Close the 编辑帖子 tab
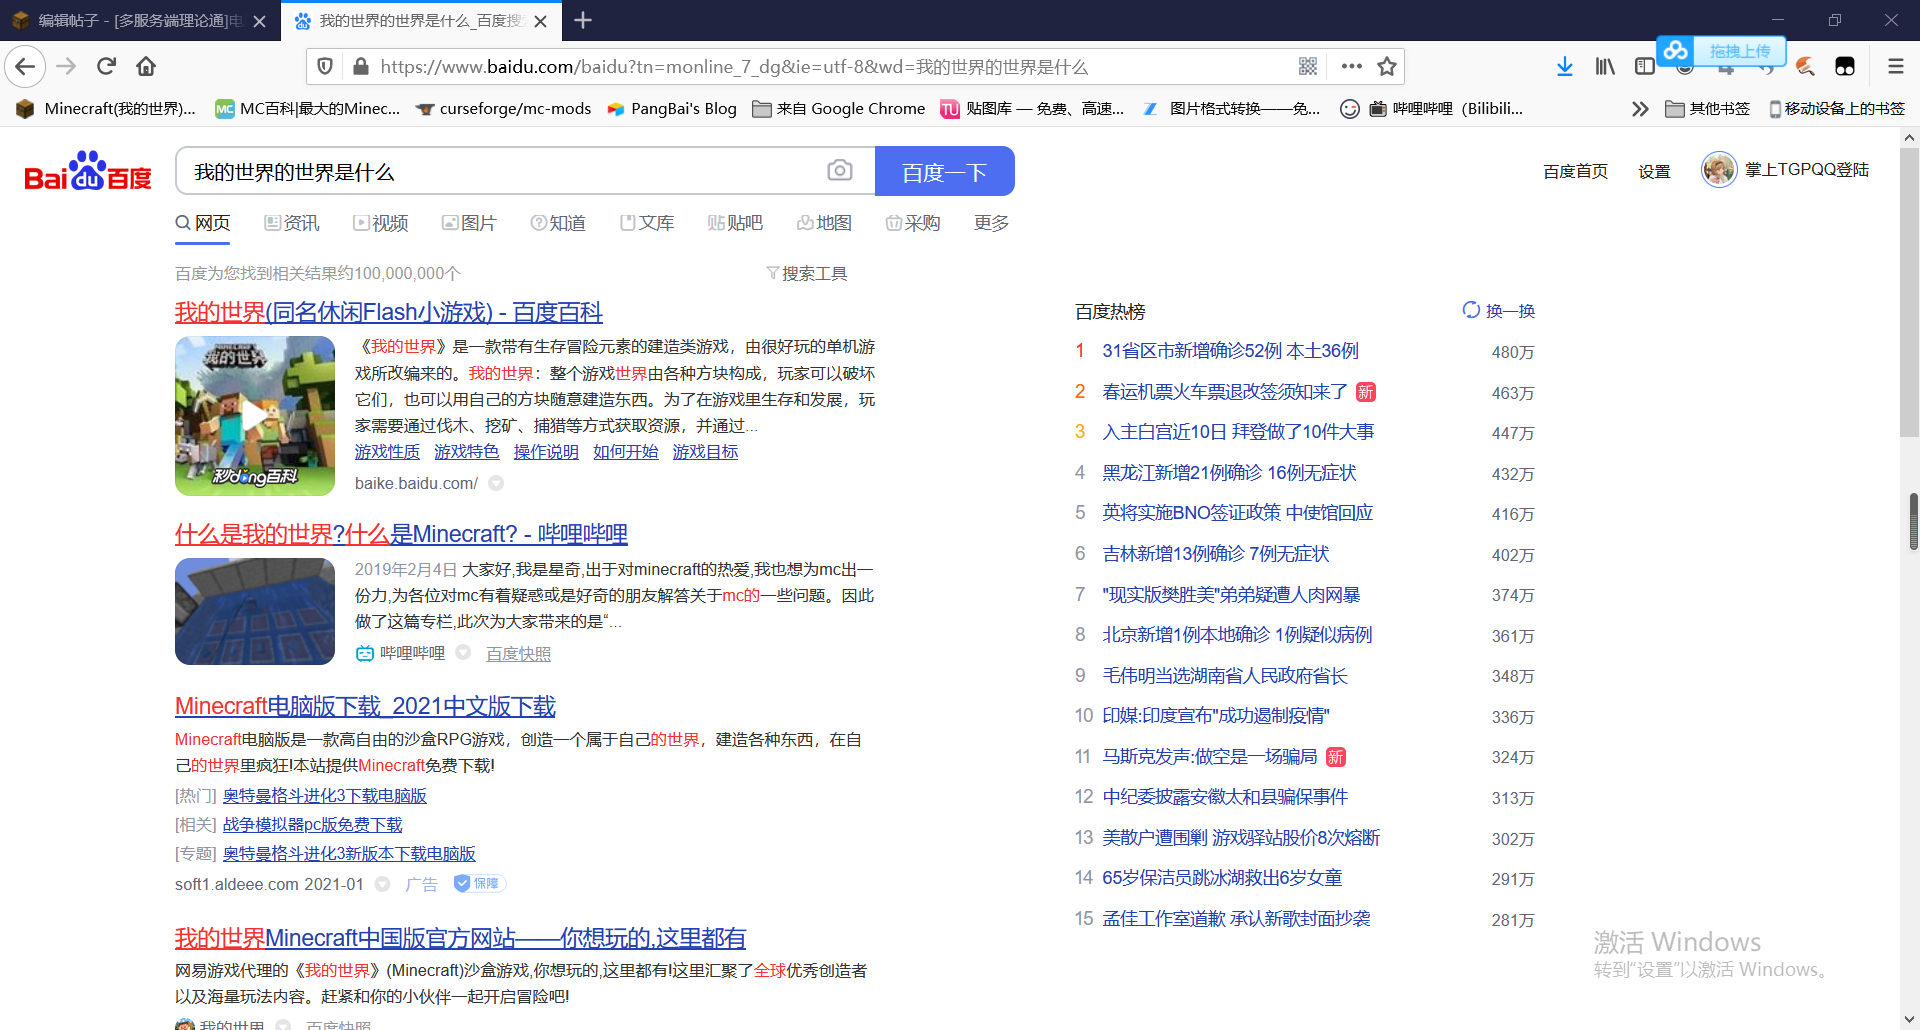The width and height of the screenshot is (1920, 1030). [260, 21]
